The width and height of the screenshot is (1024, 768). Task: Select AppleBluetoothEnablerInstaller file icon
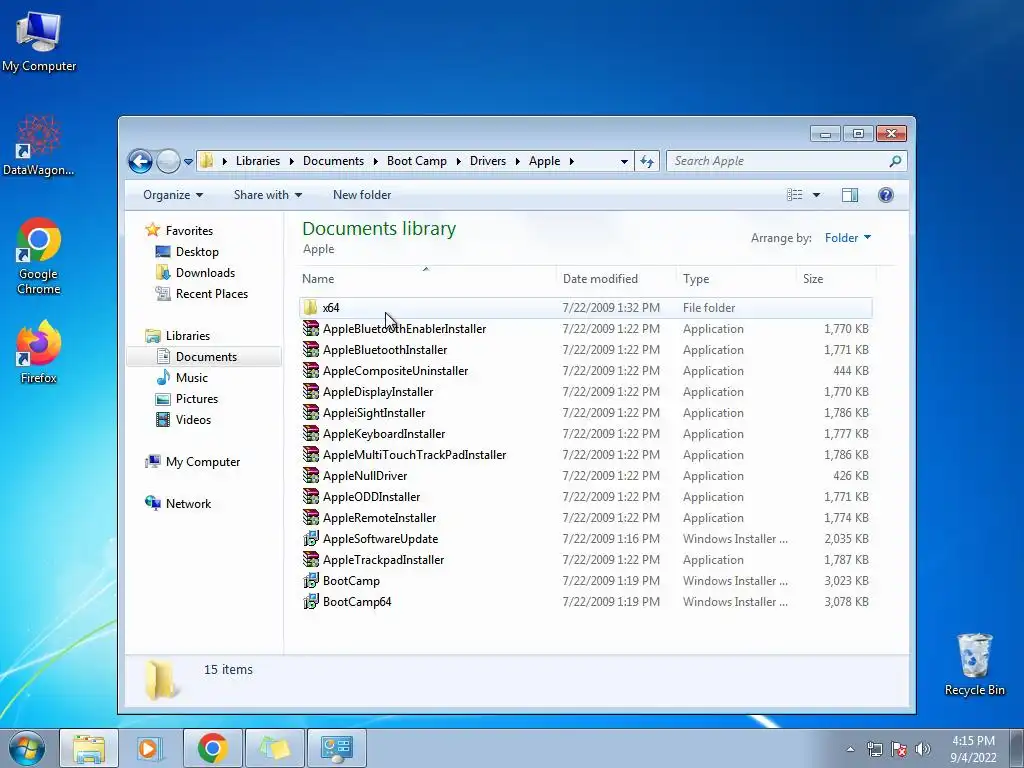coord(311,328)
